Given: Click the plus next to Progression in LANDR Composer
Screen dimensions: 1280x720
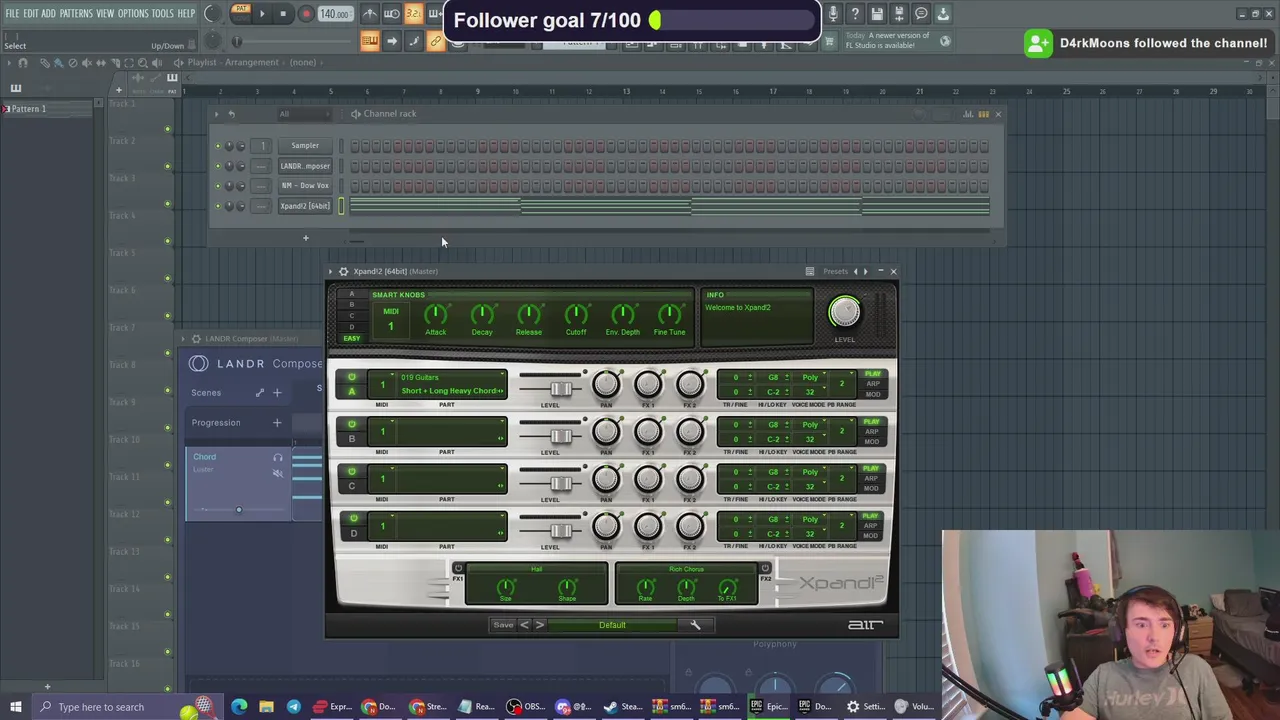Looking at the screenshot, I should click(x=277, y=422).
